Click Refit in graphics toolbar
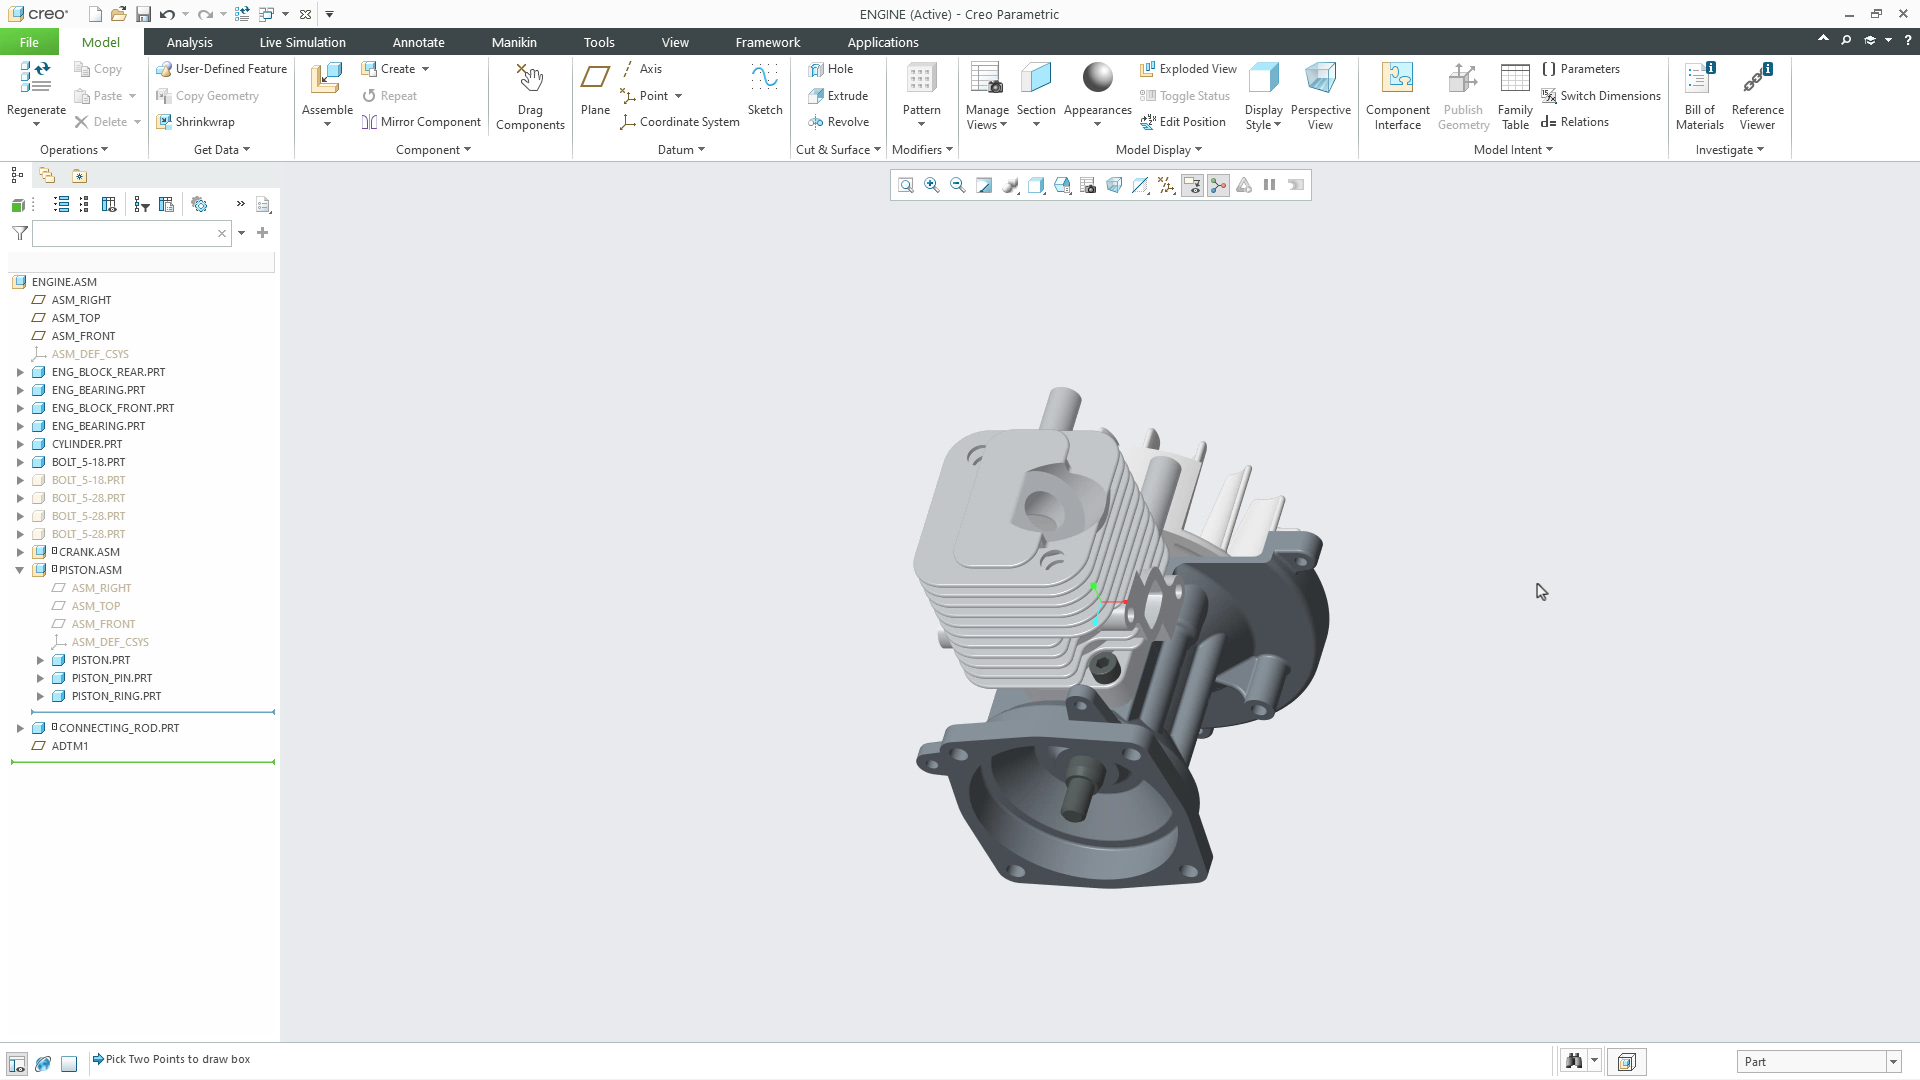The width and height of the screenshot is (1920, 1080). [x=906, y=185]
